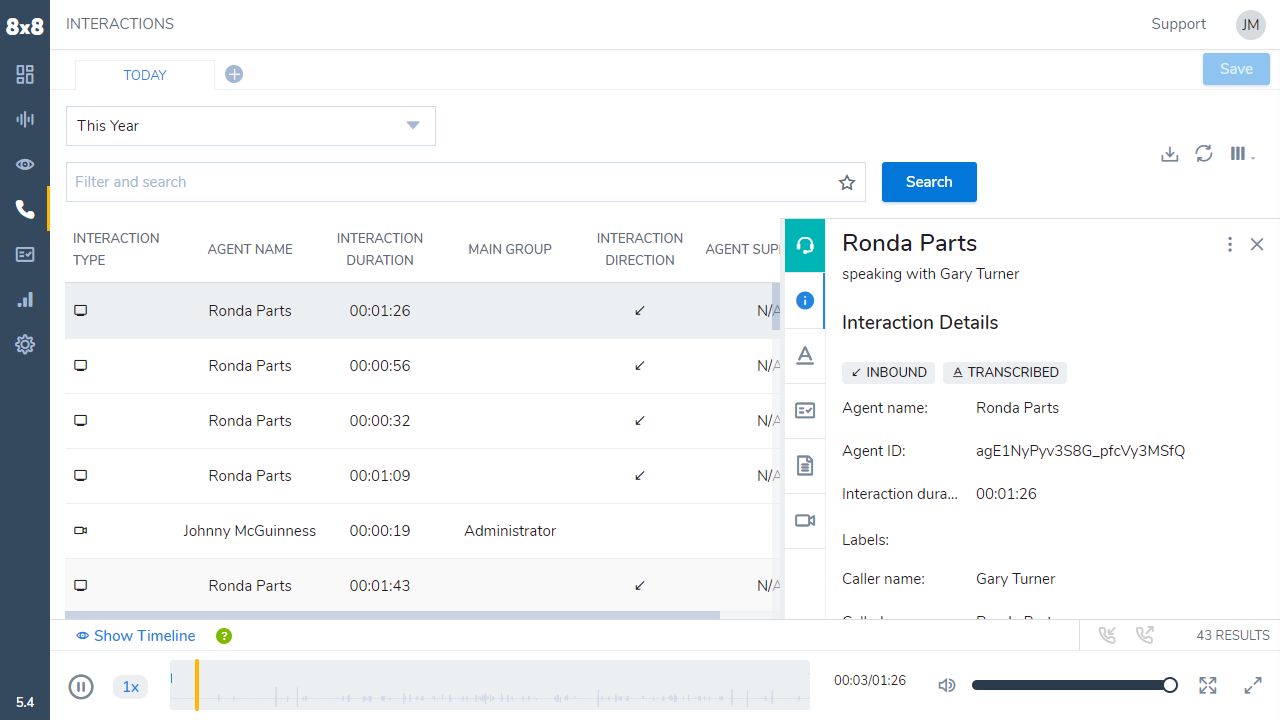Save search with the star icon
Viewport: 1280px width, 720px height.
coord(847,182)
